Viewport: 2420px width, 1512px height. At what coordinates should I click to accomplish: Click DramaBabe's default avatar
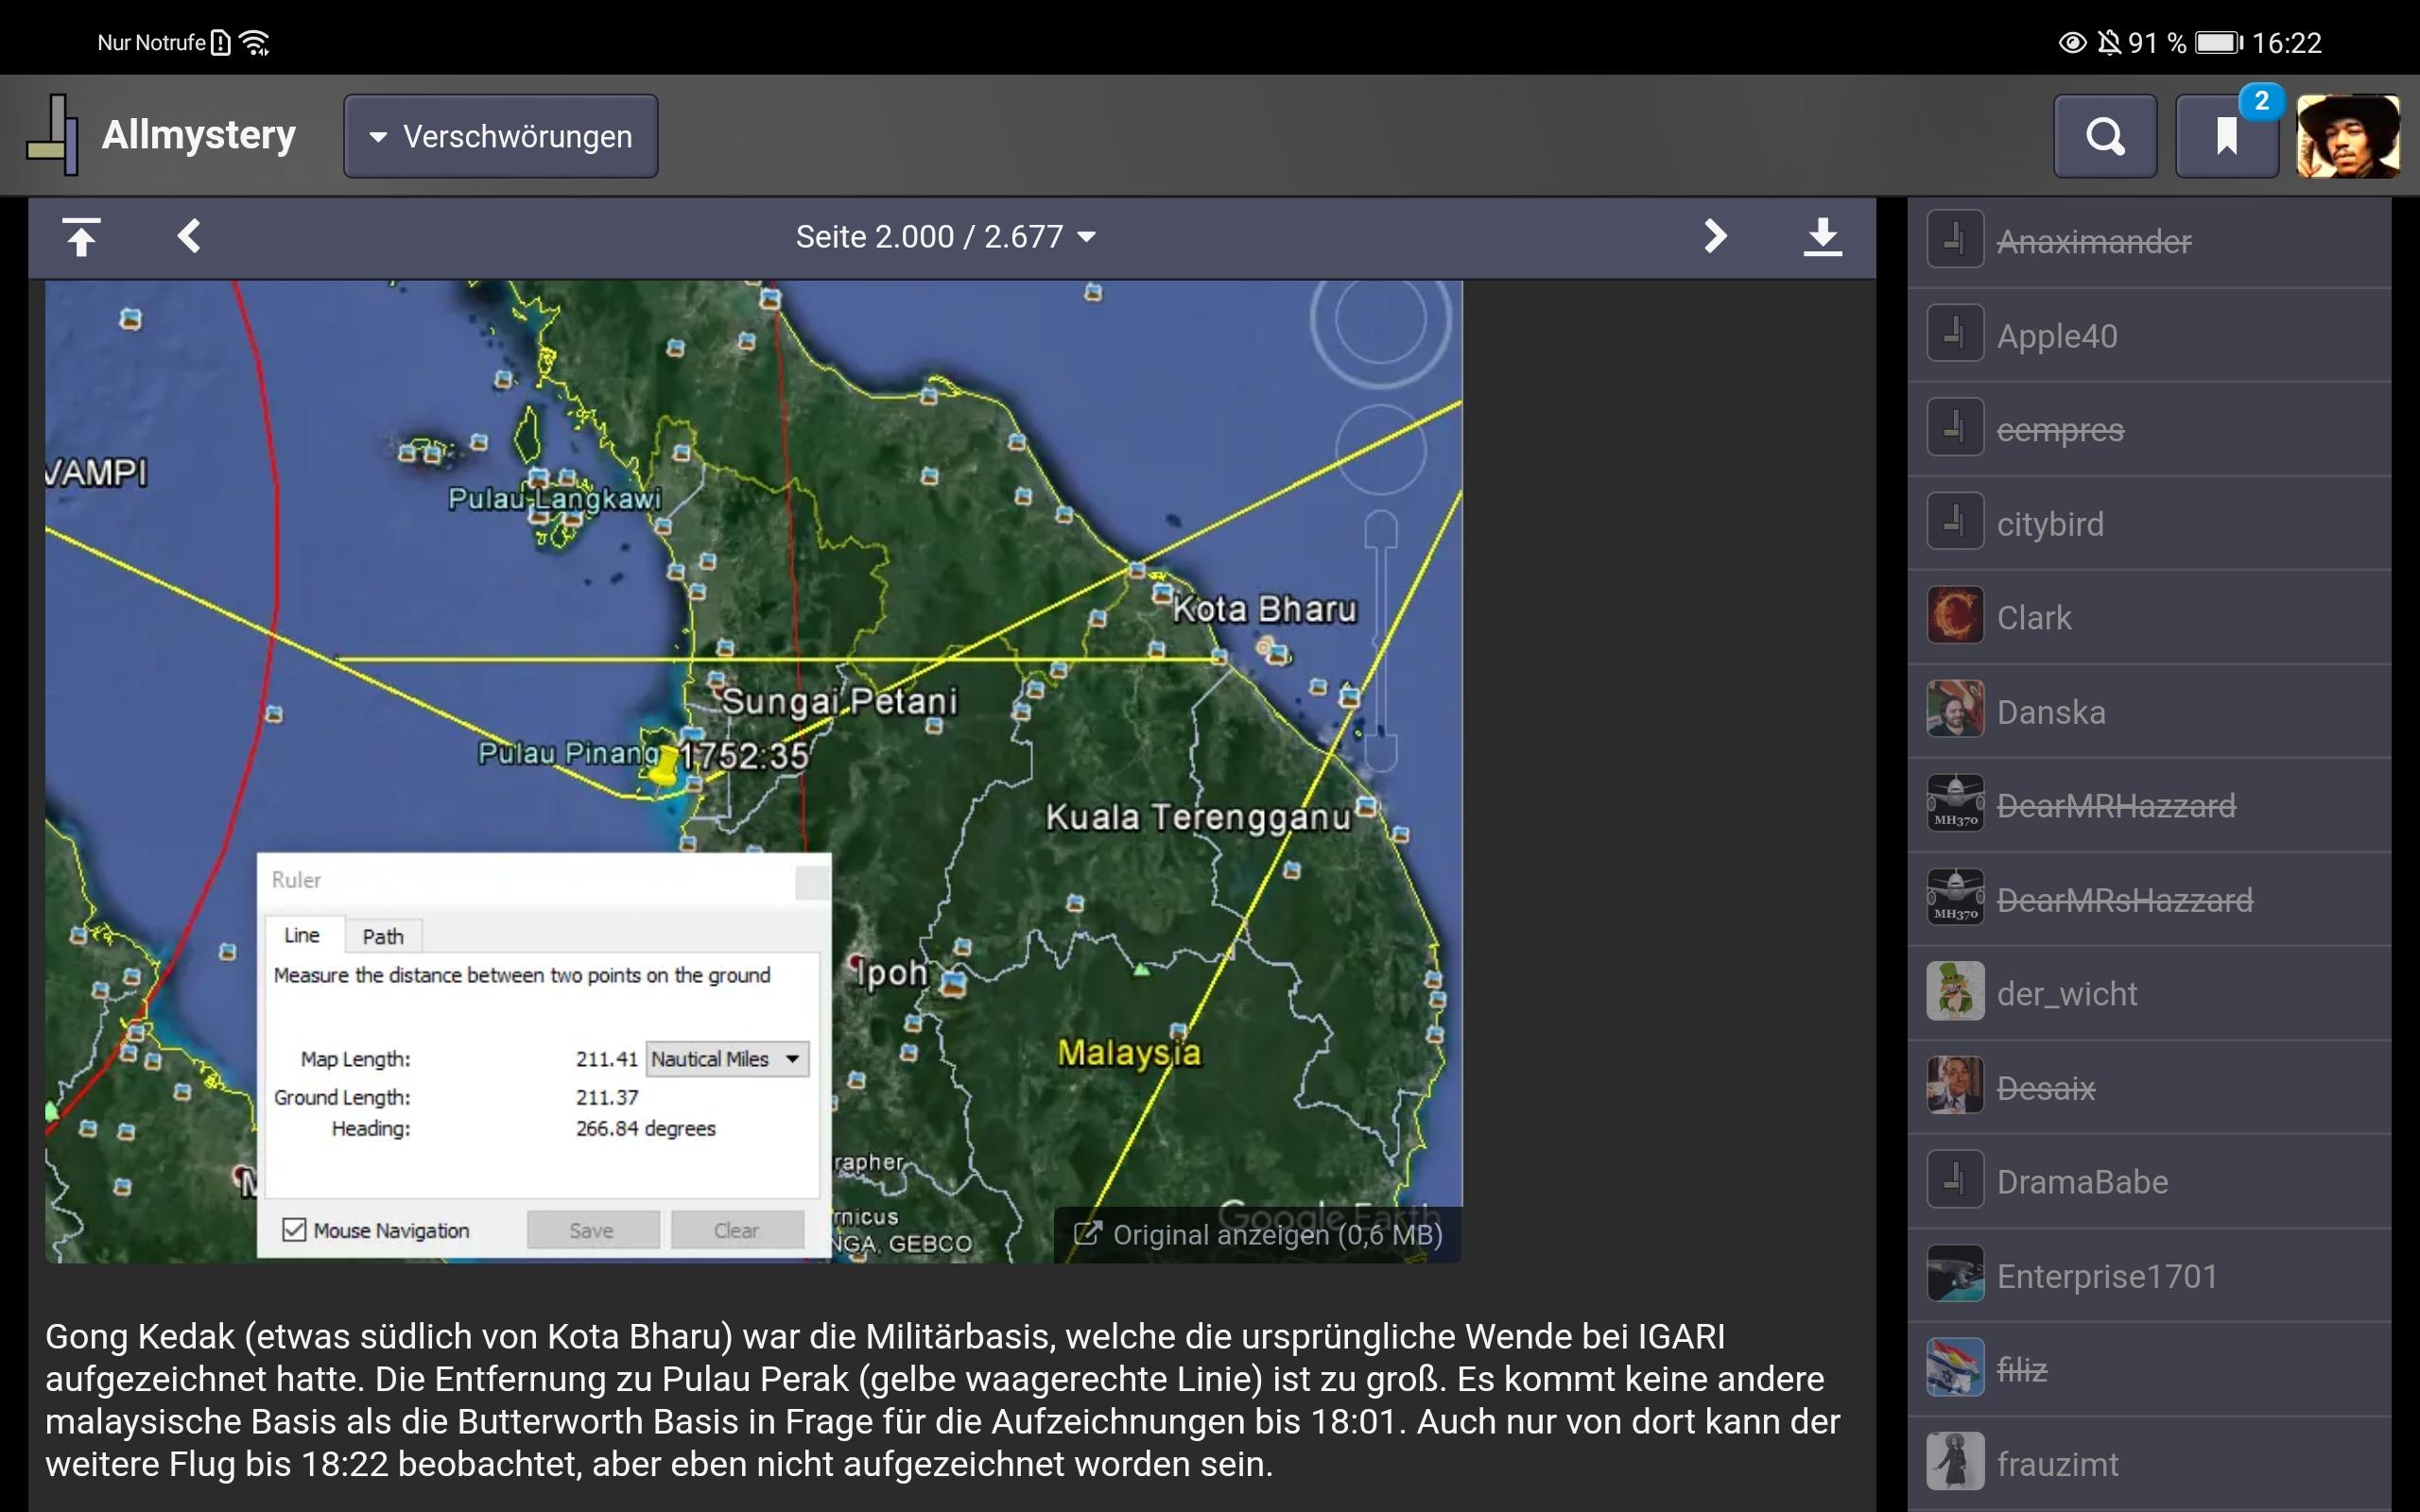tap(1955, 1179)
